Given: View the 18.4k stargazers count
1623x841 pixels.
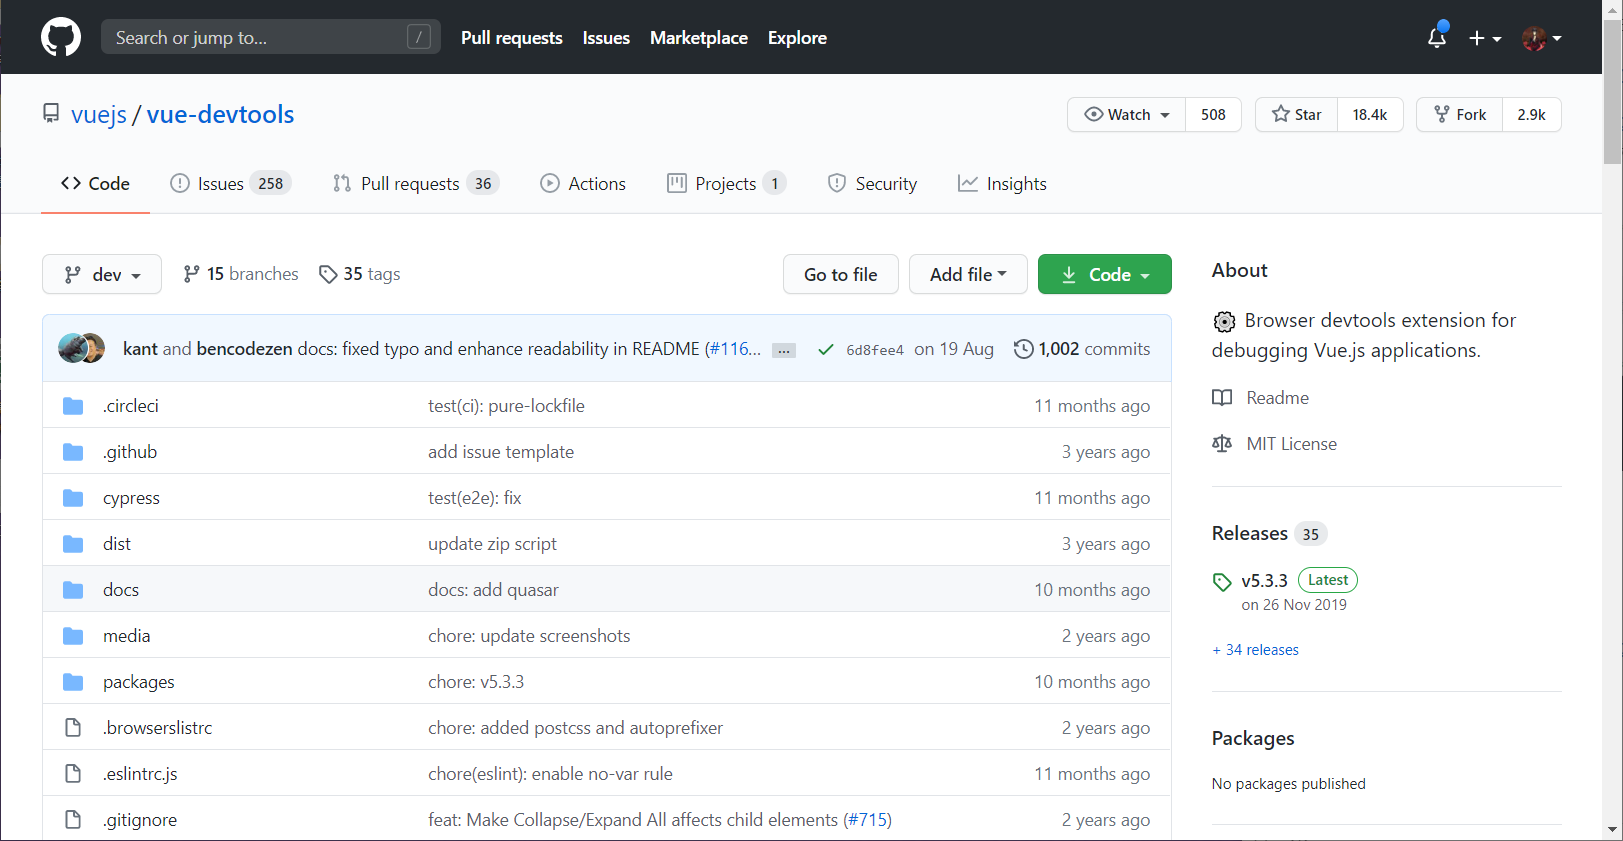Looking at the screenshot, I should [x=1370, y=114].
